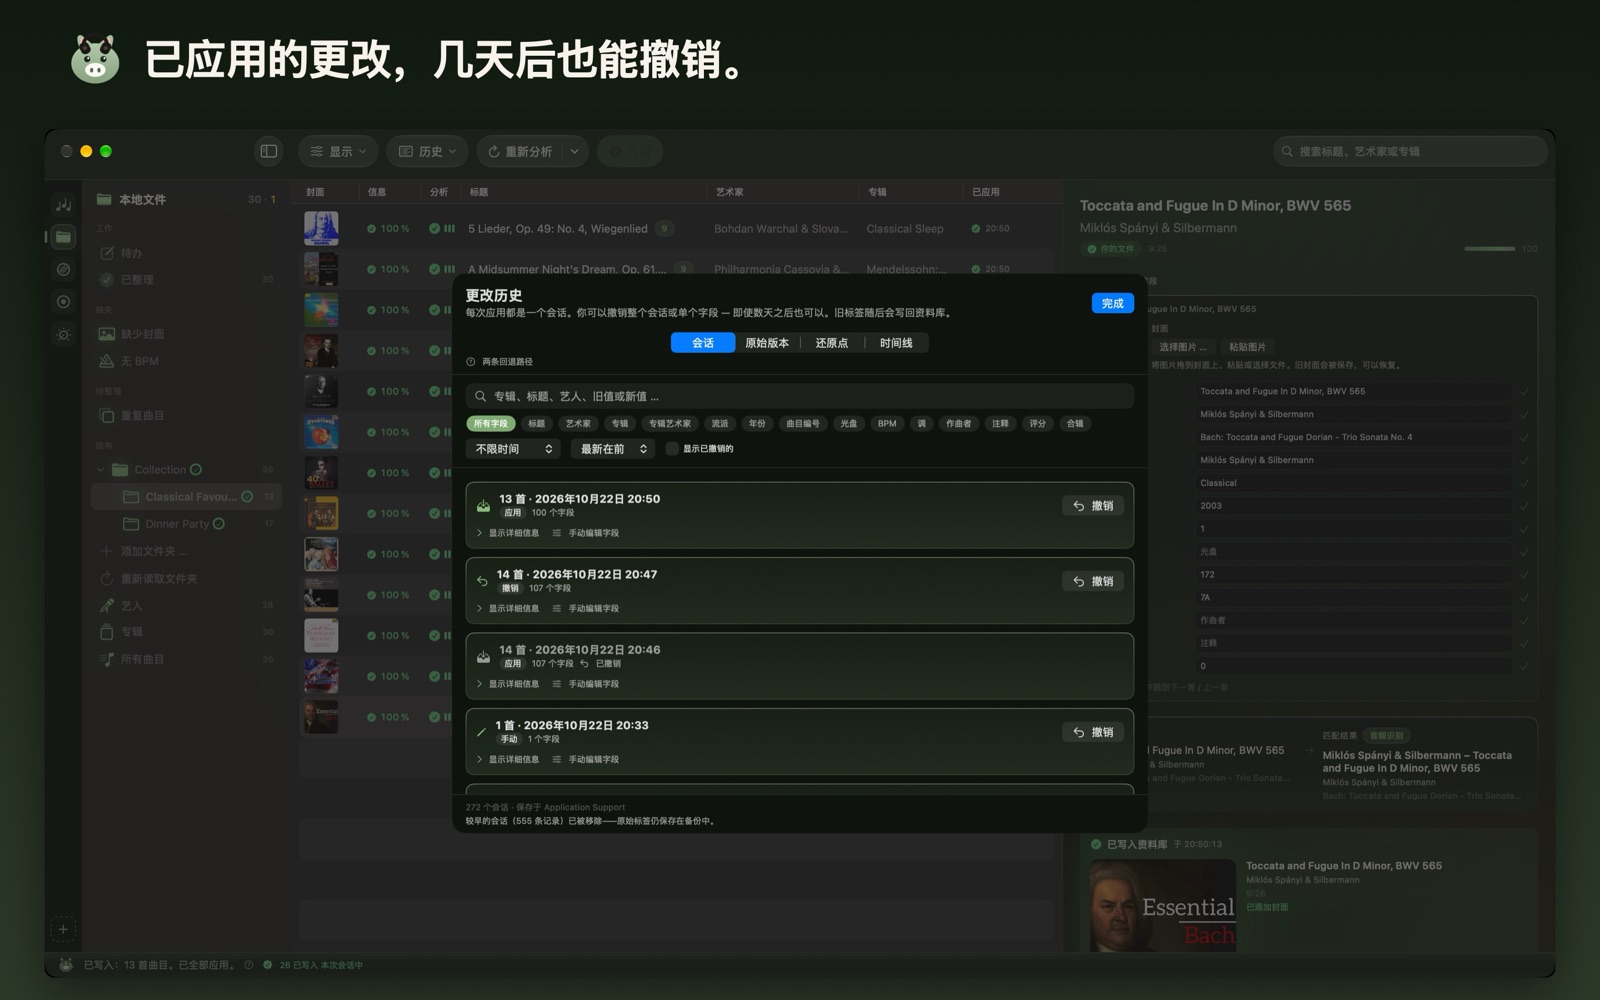Click 撤销 for the 20:50 session
1600x1000 pixels.
(1093, 506)
